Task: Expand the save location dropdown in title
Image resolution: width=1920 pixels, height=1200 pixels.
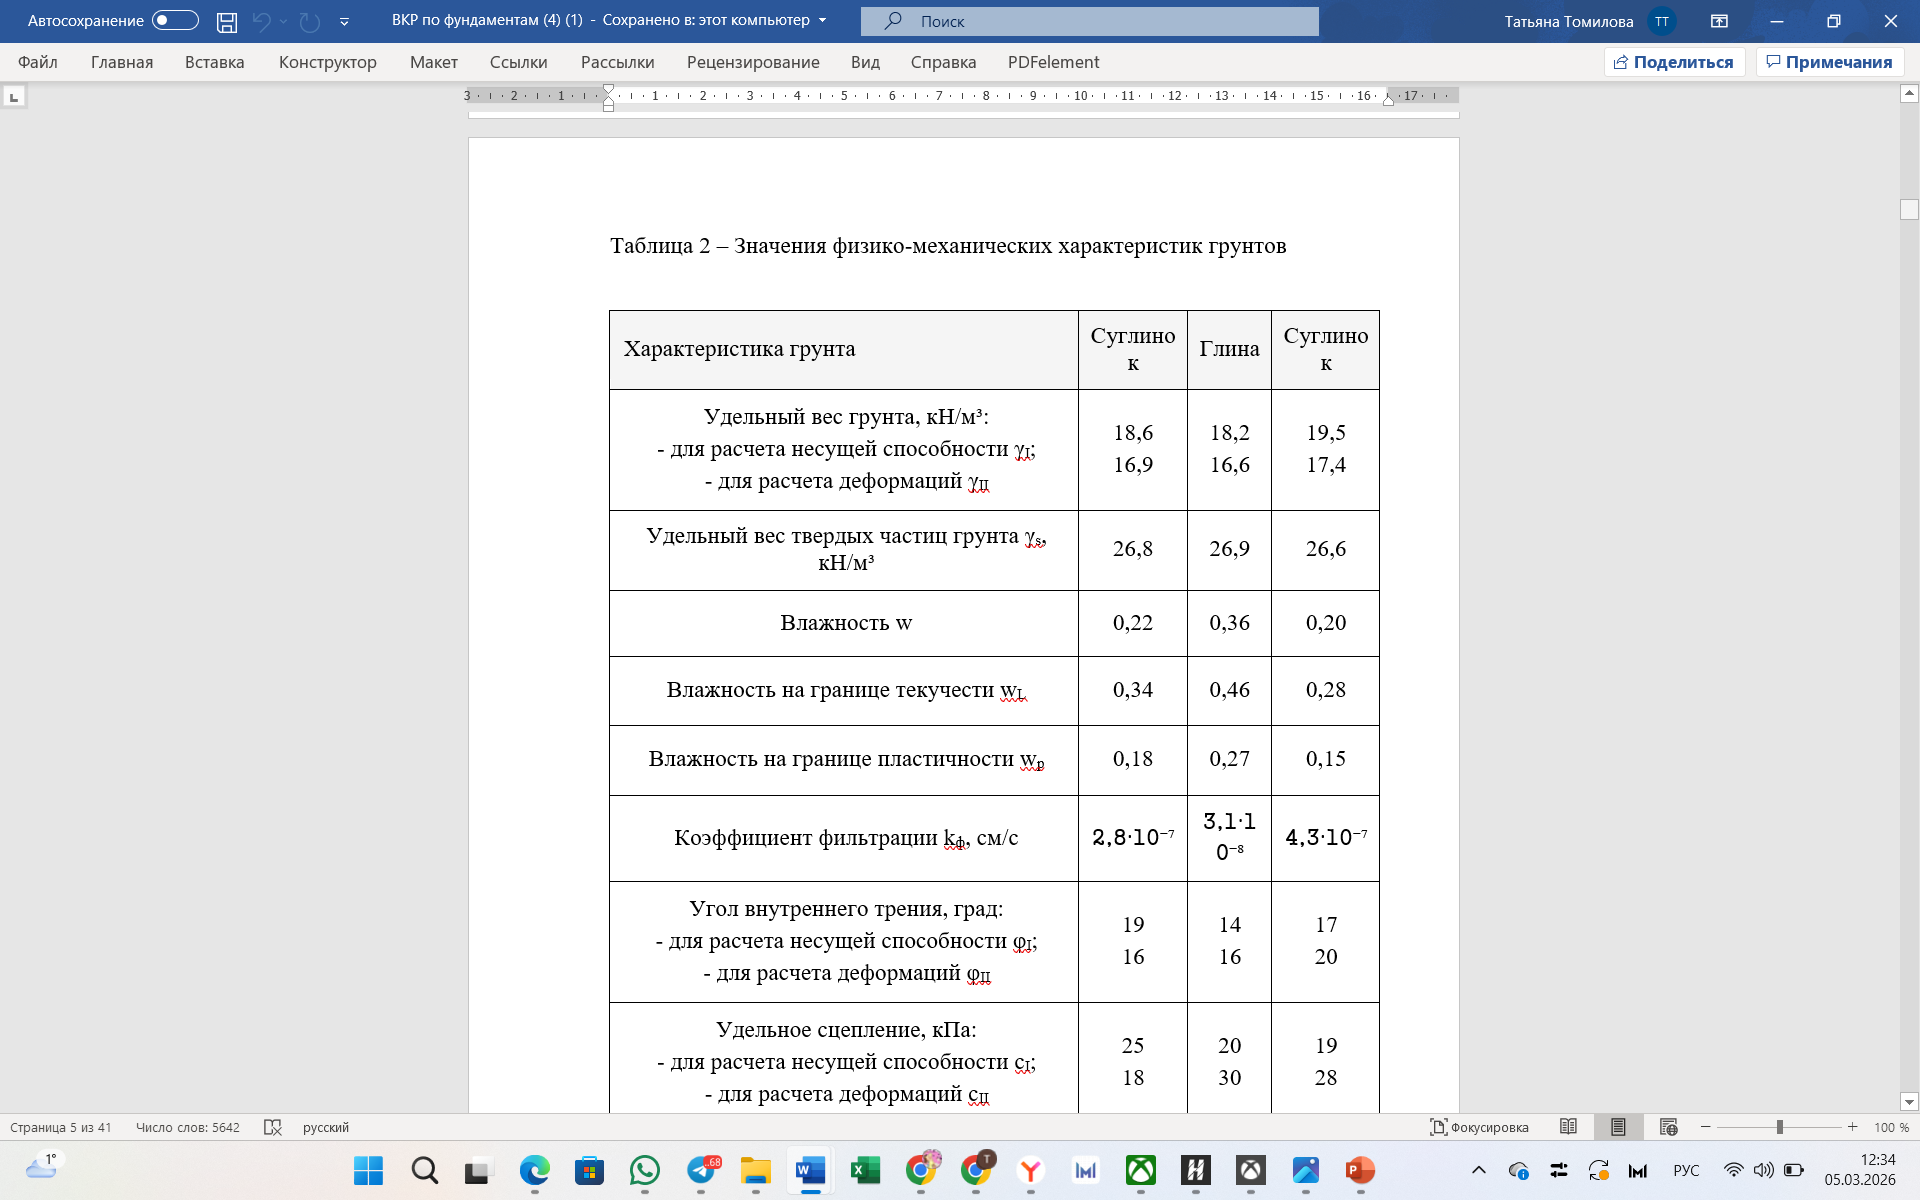Action: (x=823, y=21)
